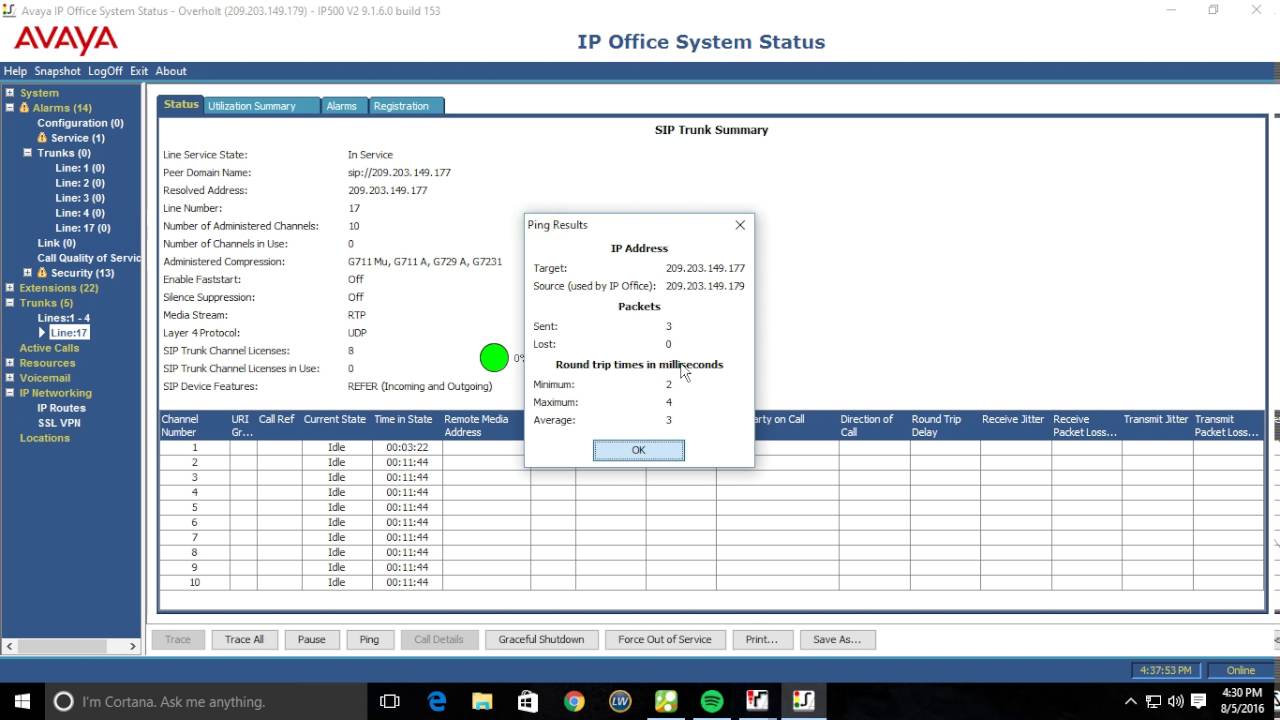Click the Time in State column header

(x=407, y=426)
